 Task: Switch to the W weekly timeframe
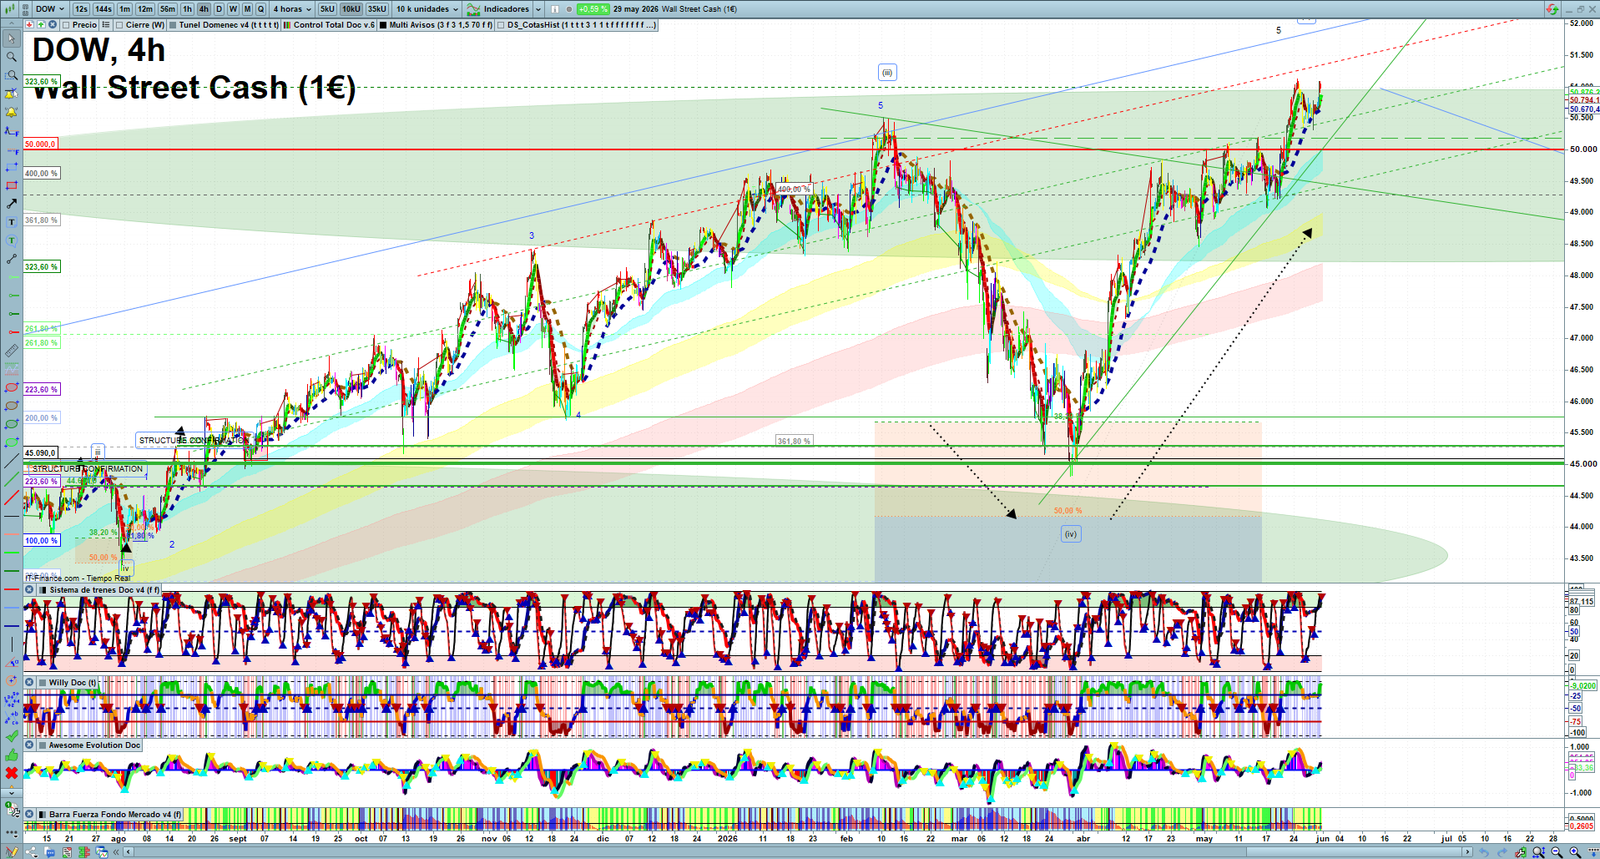(233, 9)
